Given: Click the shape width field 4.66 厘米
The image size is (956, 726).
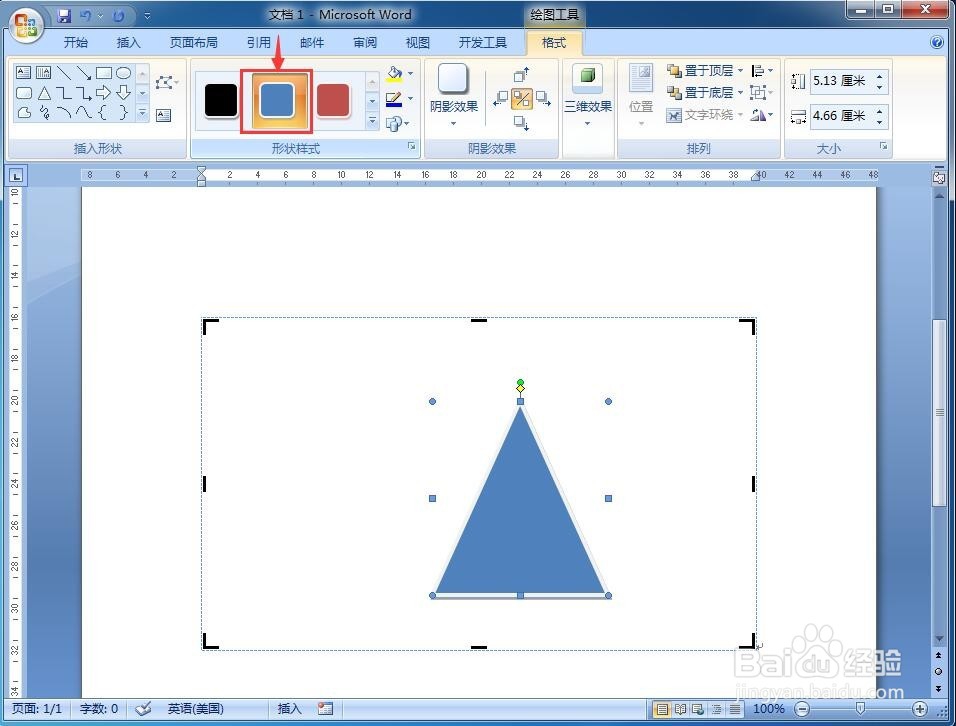Looking at the screenshot, I should (x=842, y=116).
